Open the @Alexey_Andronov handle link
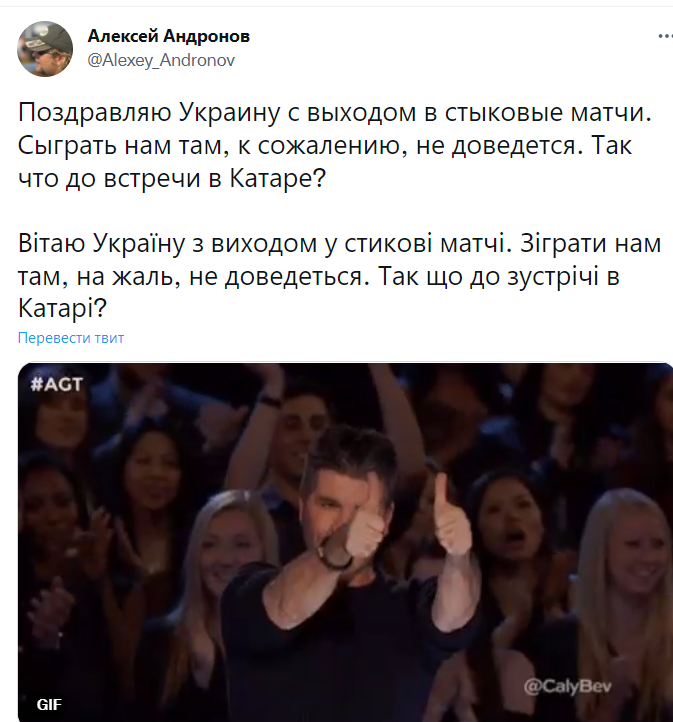The height and width of the screenshot is (722, 673). pos(161,60)
